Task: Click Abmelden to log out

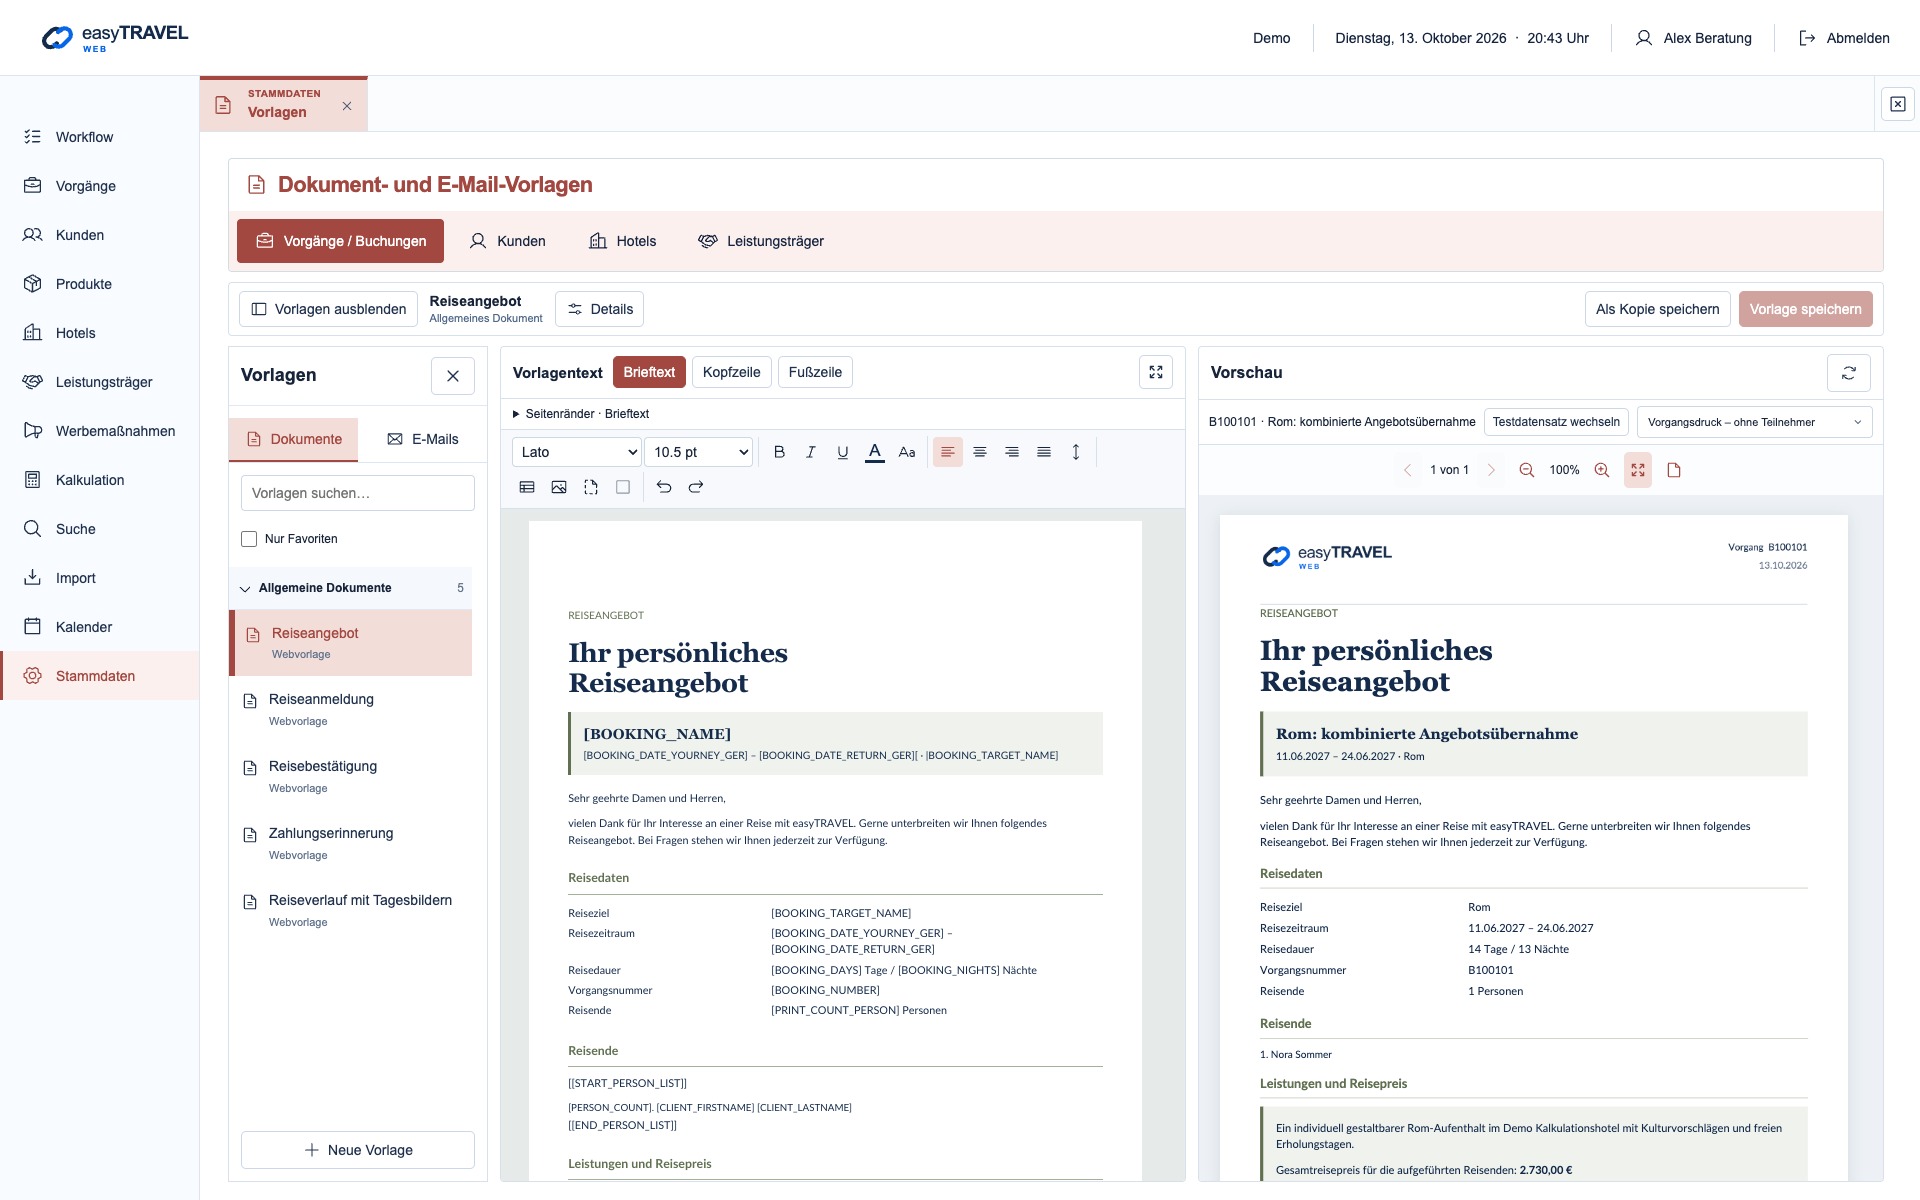Action: [x=1844, y=38]
